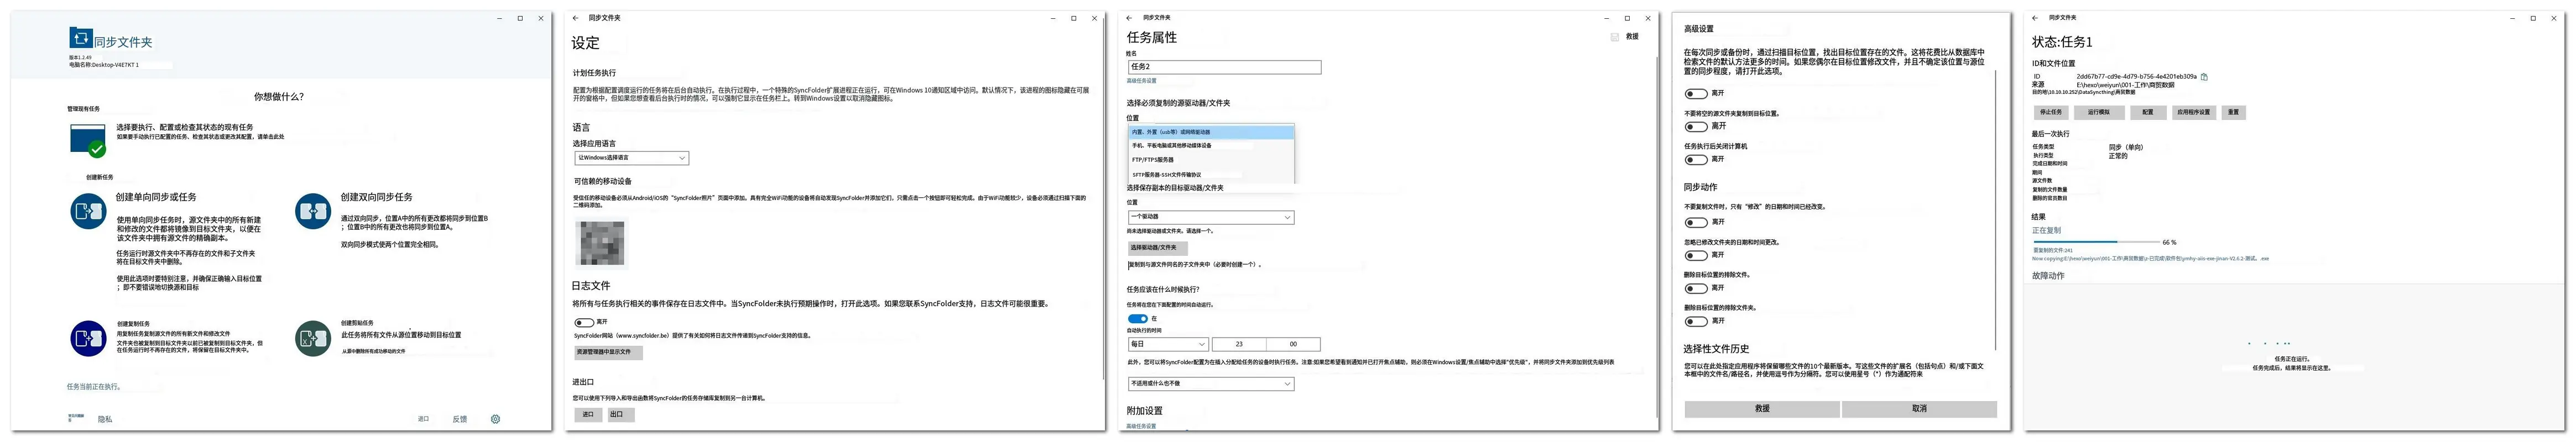This screenshot has height=442, width=2576.
Task: Toggle the log file switch in settings window
Action: tap(584, 322)
